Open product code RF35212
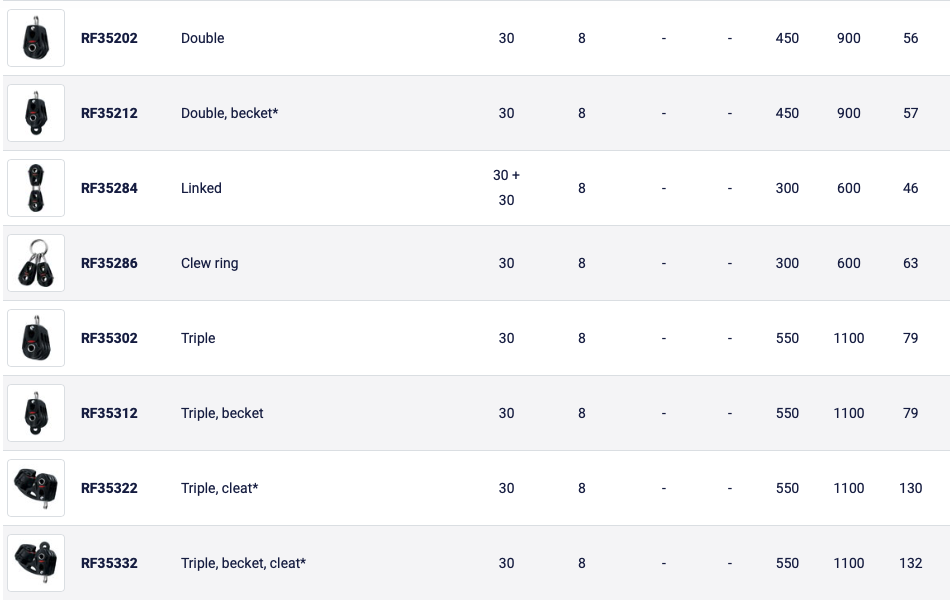This screenshot has width=950, height=606. click(x=109, y=113)
